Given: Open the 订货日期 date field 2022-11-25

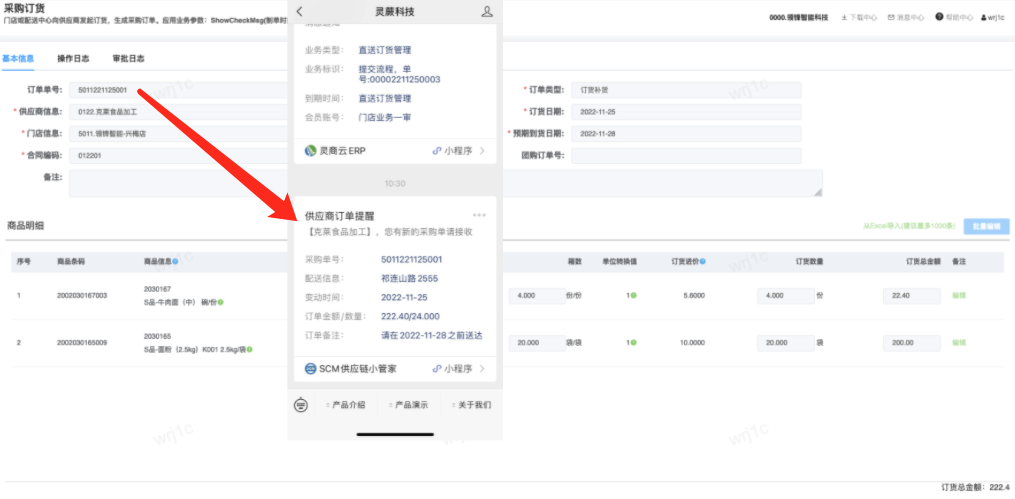Looking at the screenshot, I should 686,112.
